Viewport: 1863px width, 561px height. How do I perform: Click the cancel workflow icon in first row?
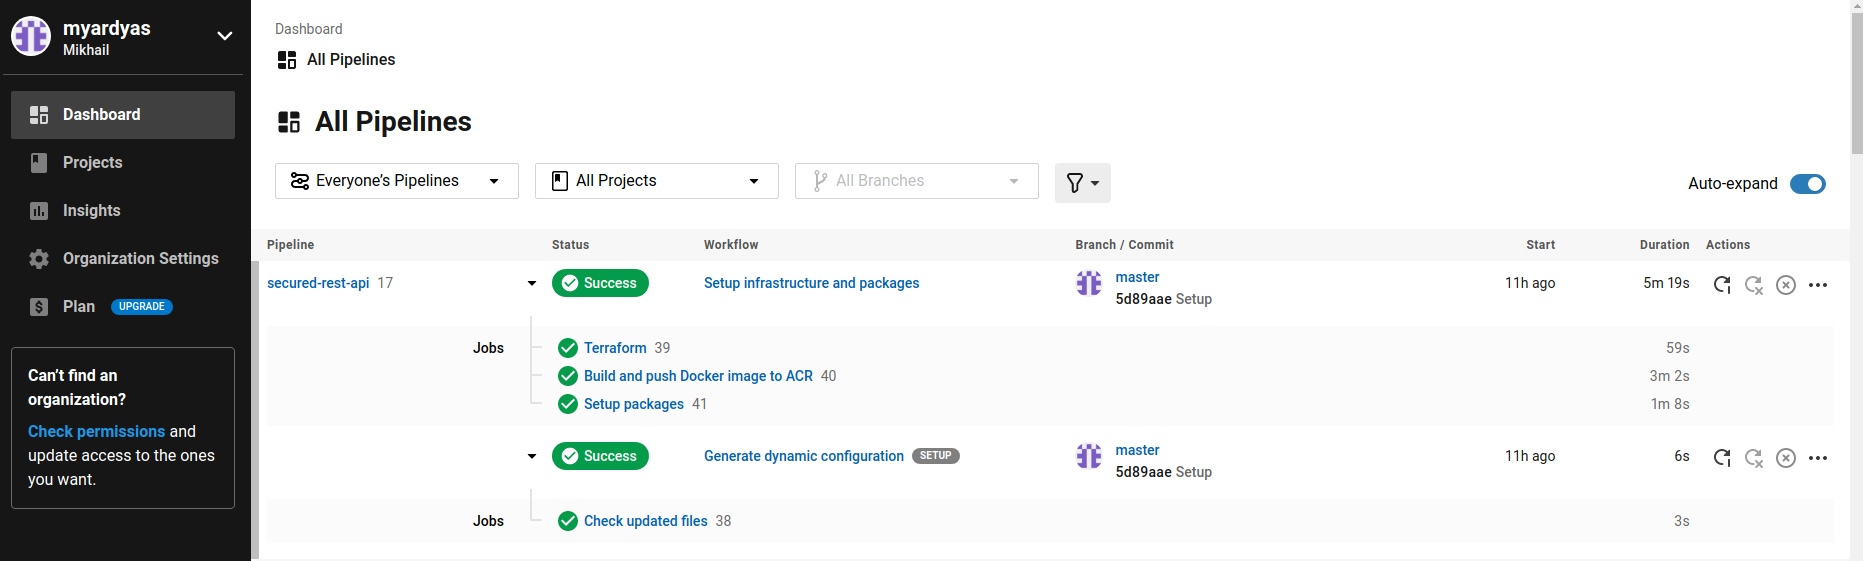[1785, 285]
